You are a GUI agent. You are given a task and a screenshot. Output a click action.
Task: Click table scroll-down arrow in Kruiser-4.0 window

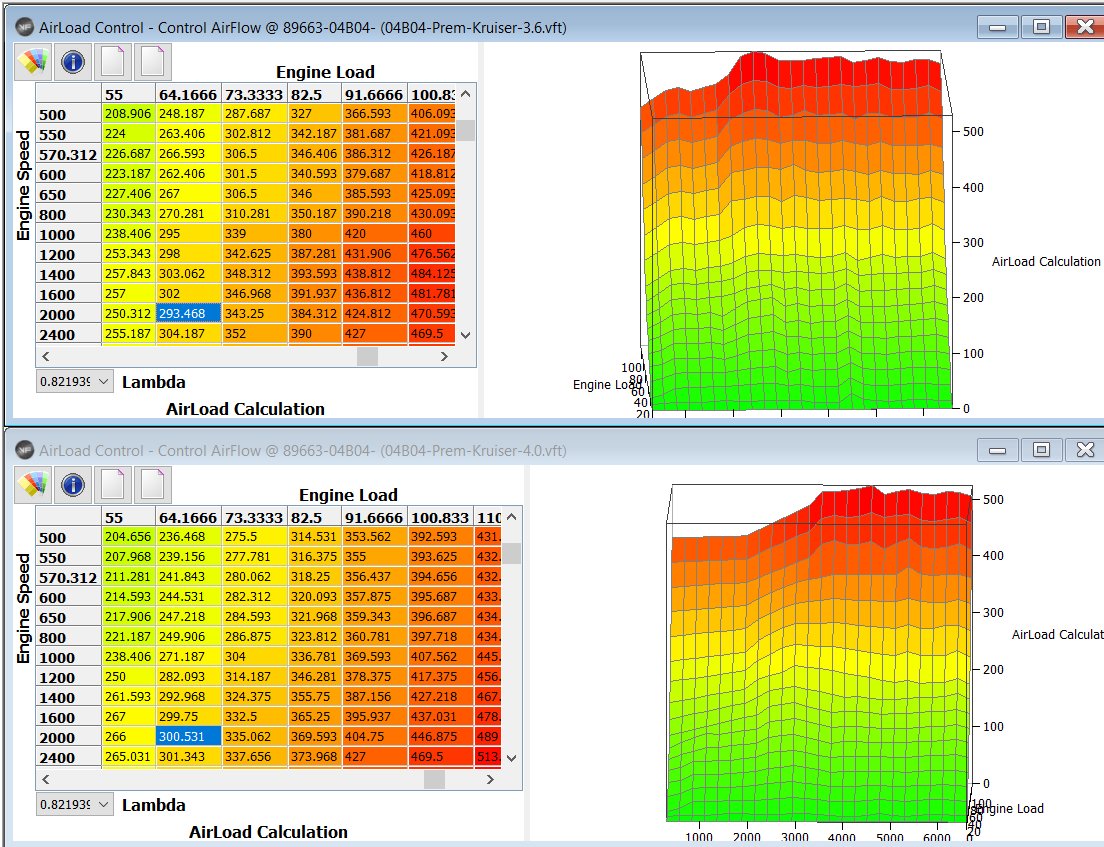(x=512, y=758)
